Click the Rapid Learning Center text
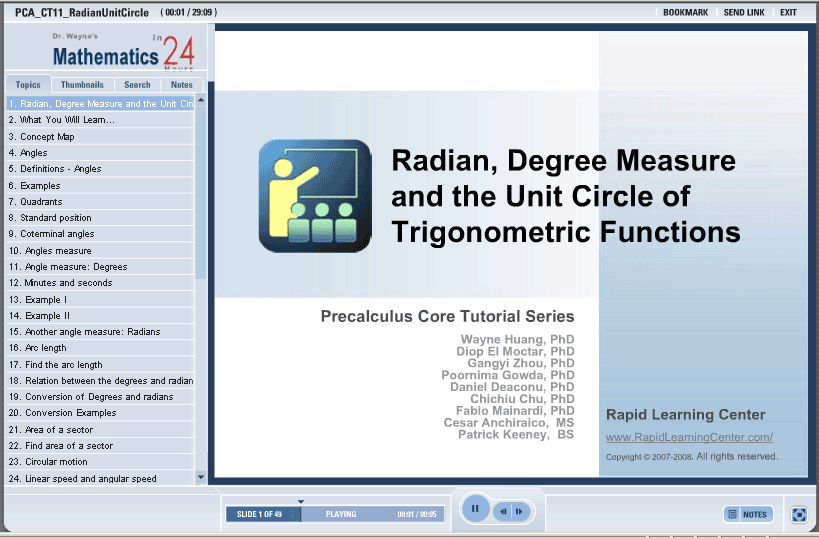 pyautogui.click(x=685, y=415)
